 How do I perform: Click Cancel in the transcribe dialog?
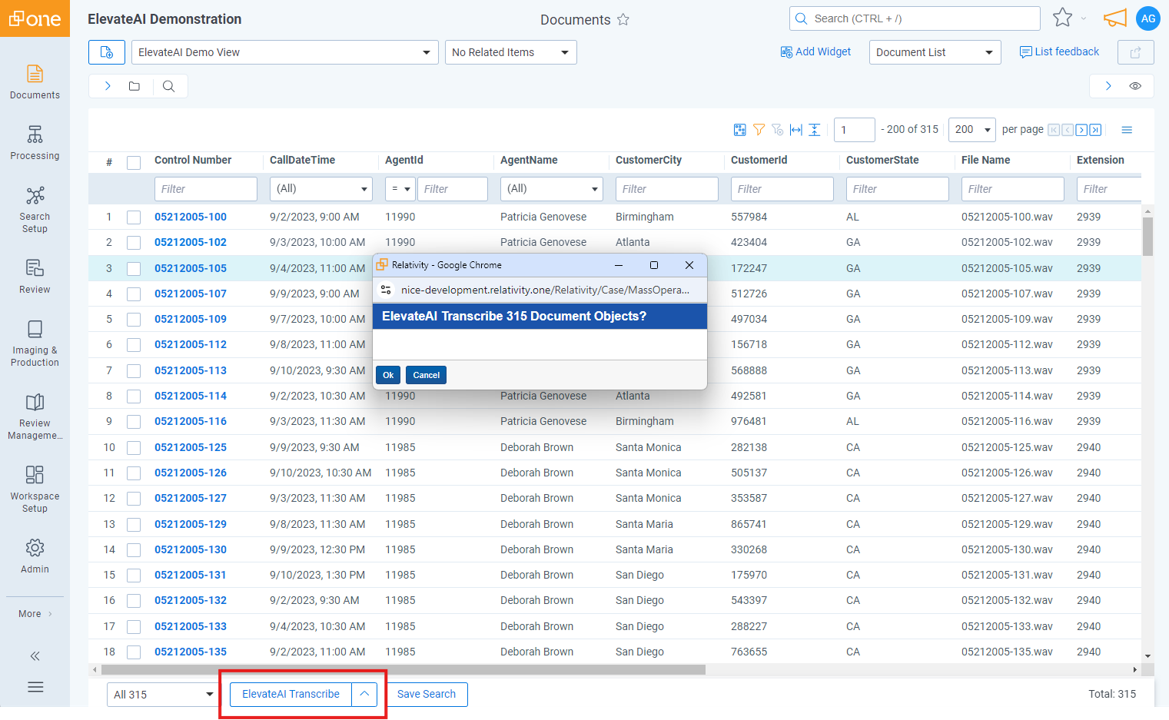click(x=426, y=375)
